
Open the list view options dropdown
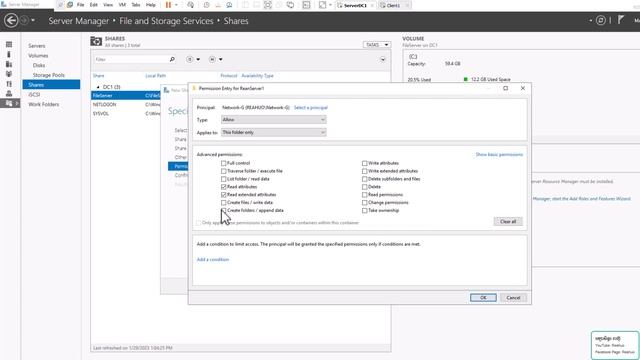coord(193,59)
